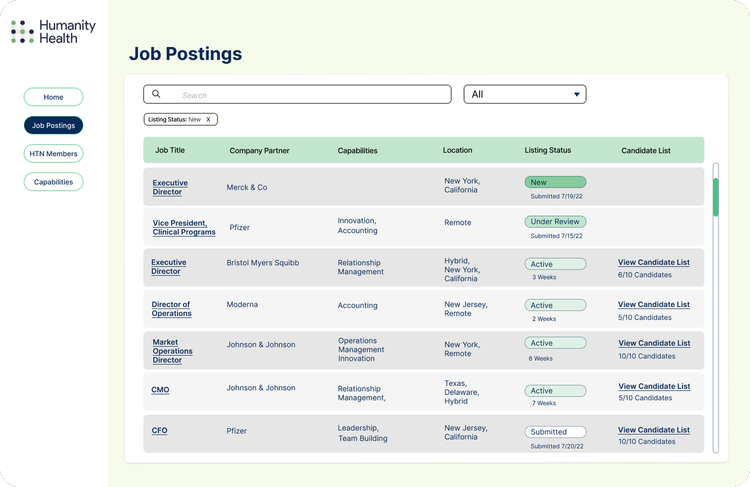Click the New status badge for Merck

(555, 182)
